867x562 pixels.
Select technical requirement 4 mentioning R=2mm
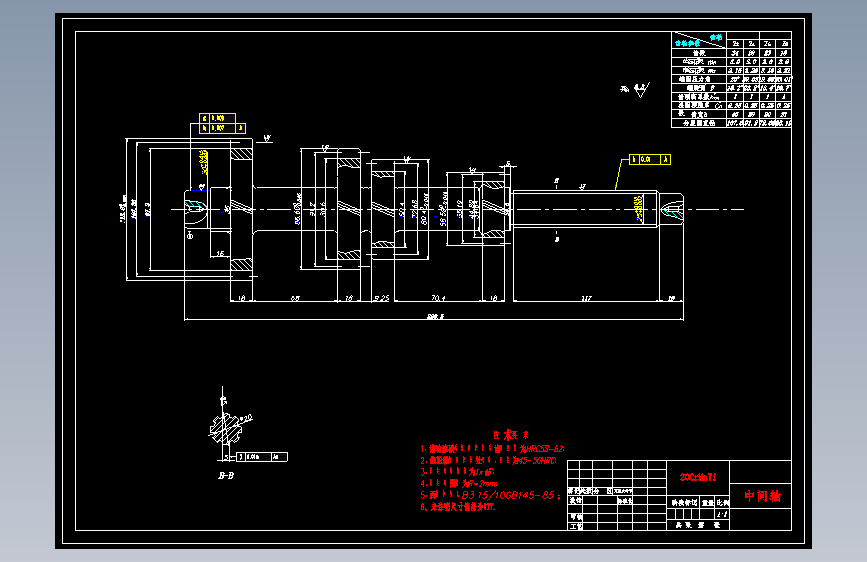(x=459, y=483)
